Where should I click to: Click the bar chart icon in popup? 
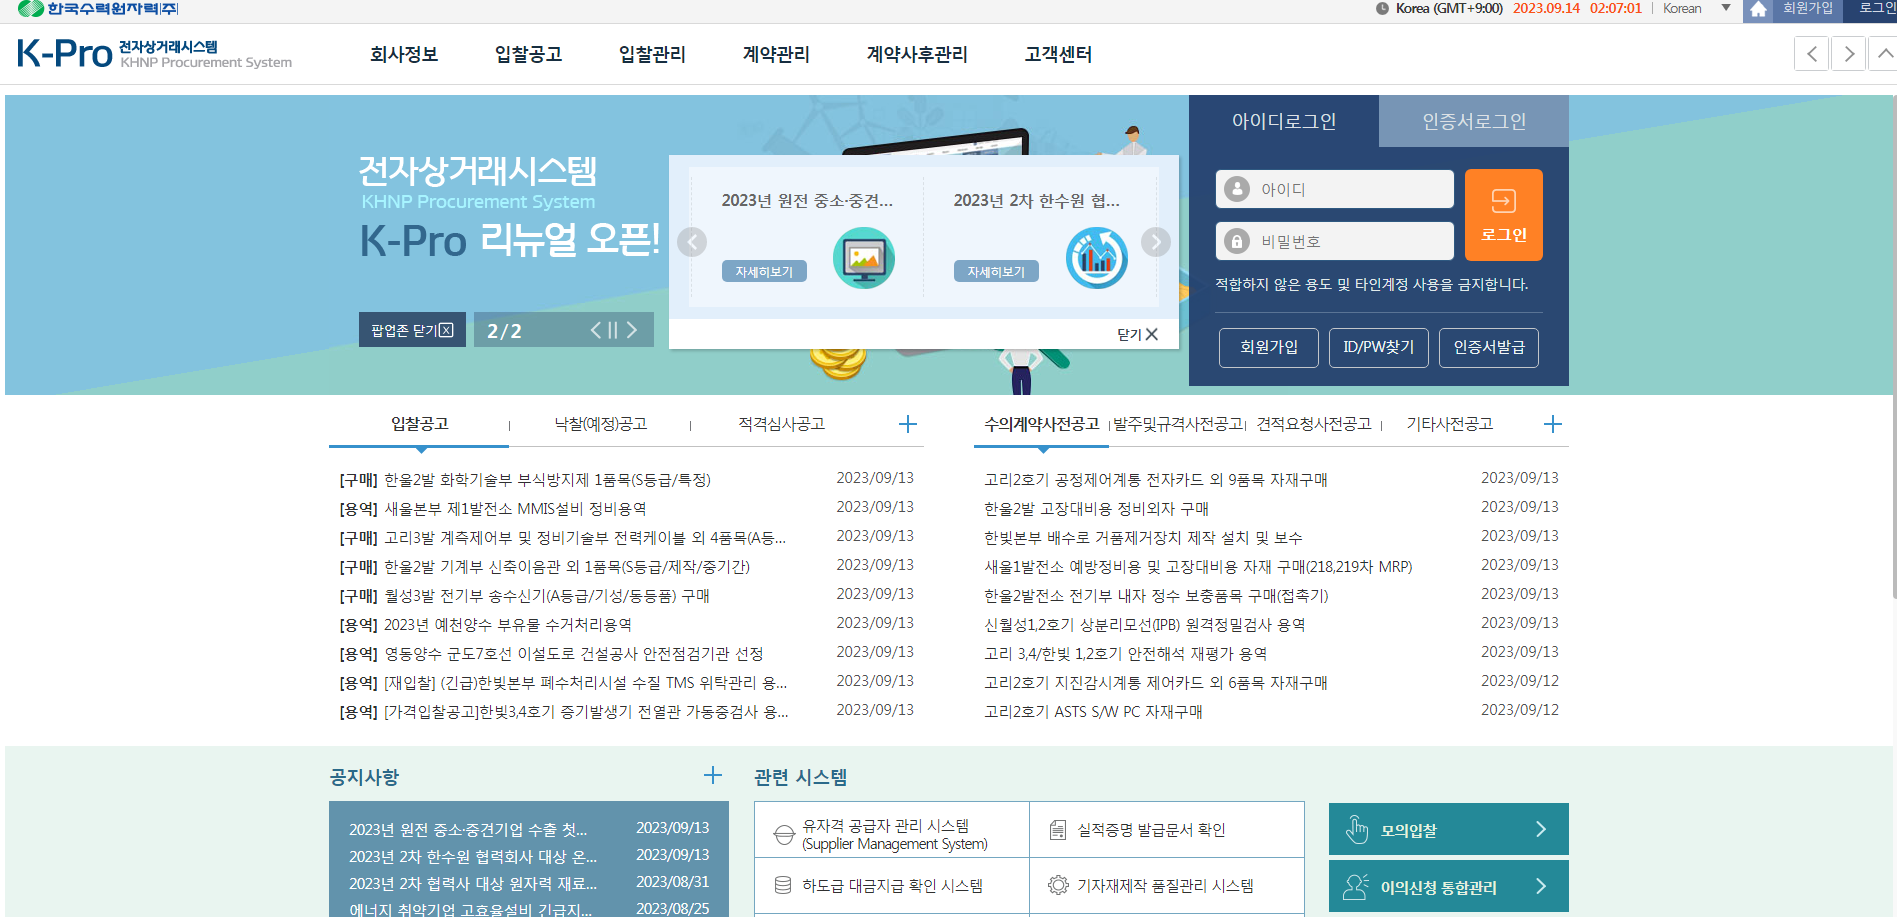tap(1096, 258)
